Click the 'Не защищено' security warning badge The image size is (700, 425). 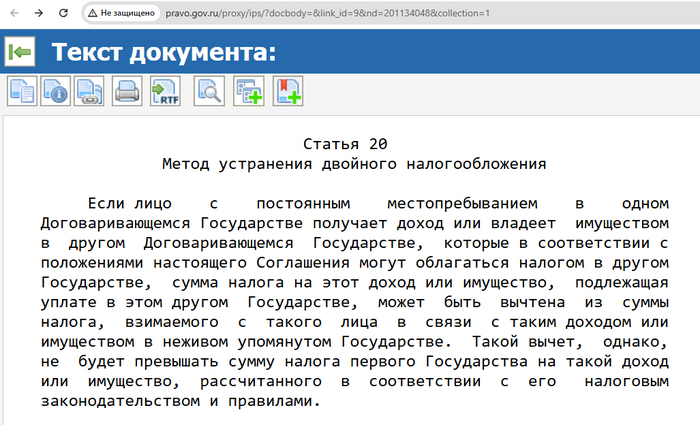[119, 14]
